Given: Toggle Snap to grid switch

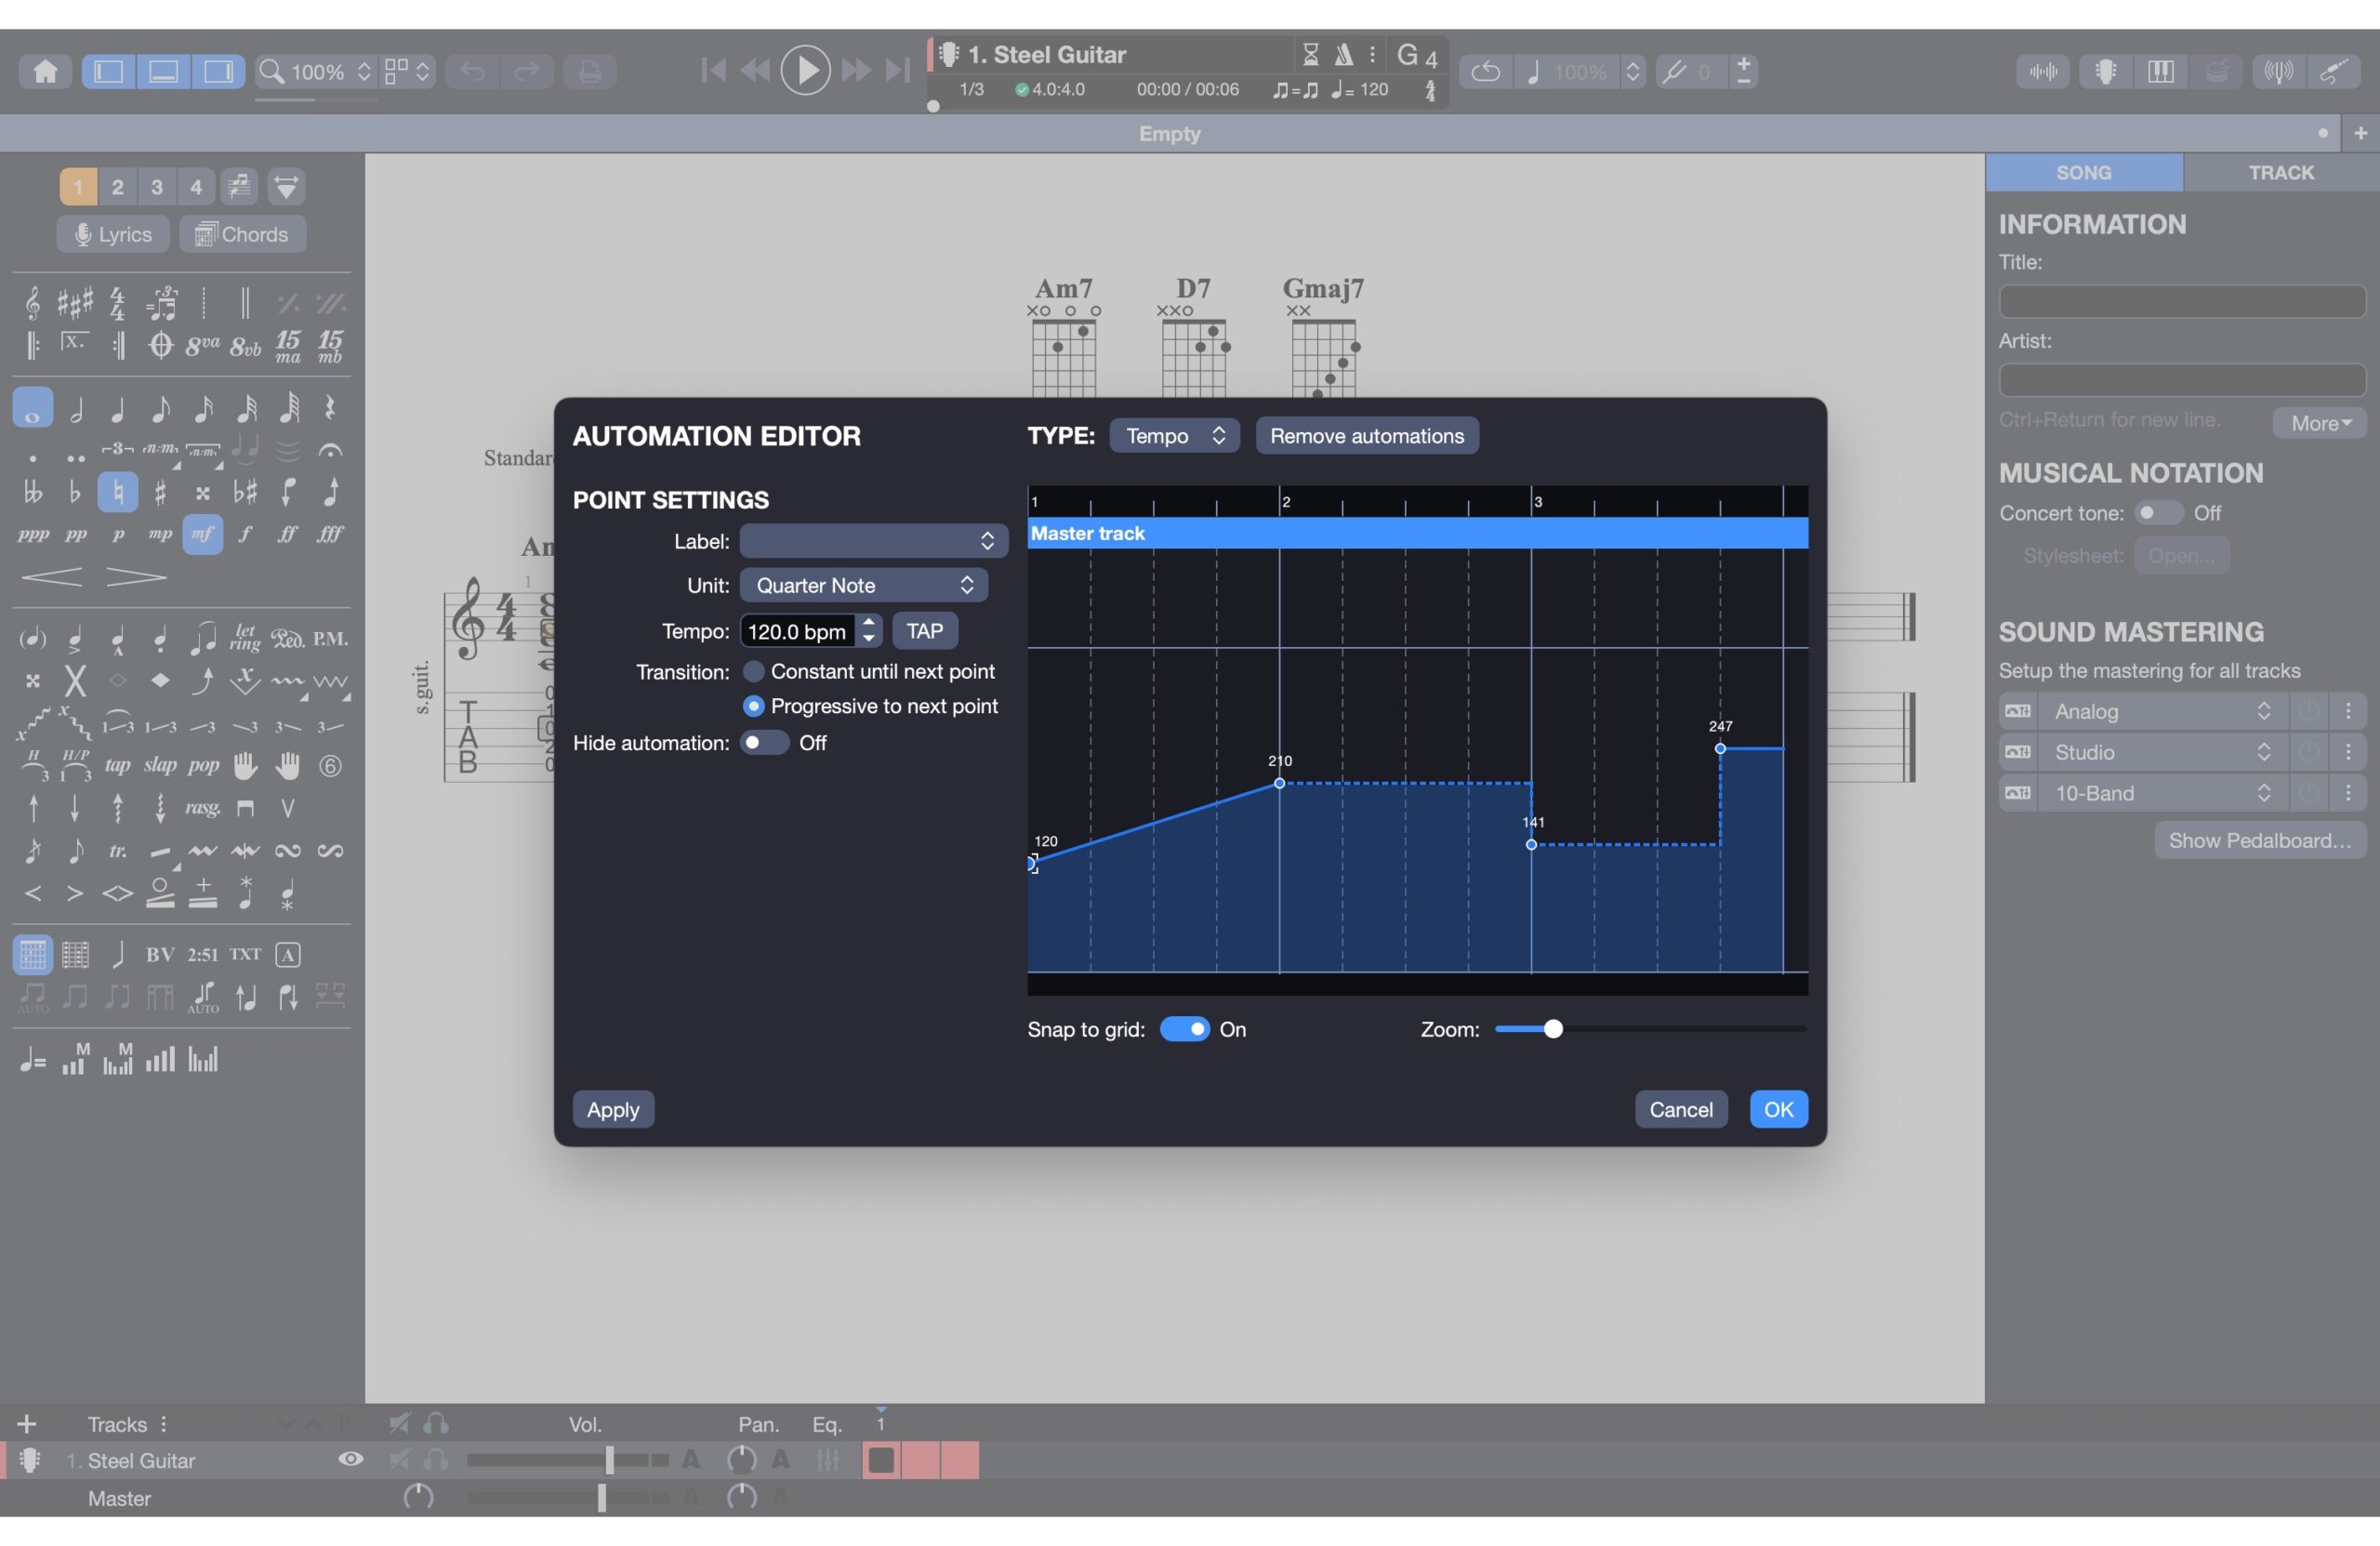Looking at the screenshot, I should coord(1184,1029).
